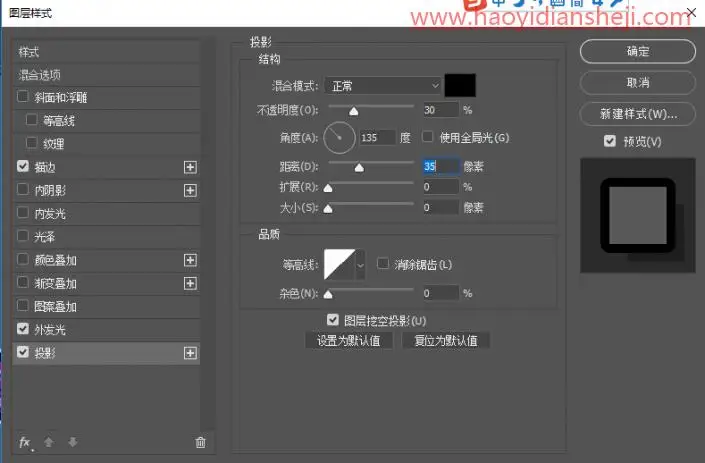
Task: Enable the 内阴影 checkbox
Action: (x=22, y=189)
